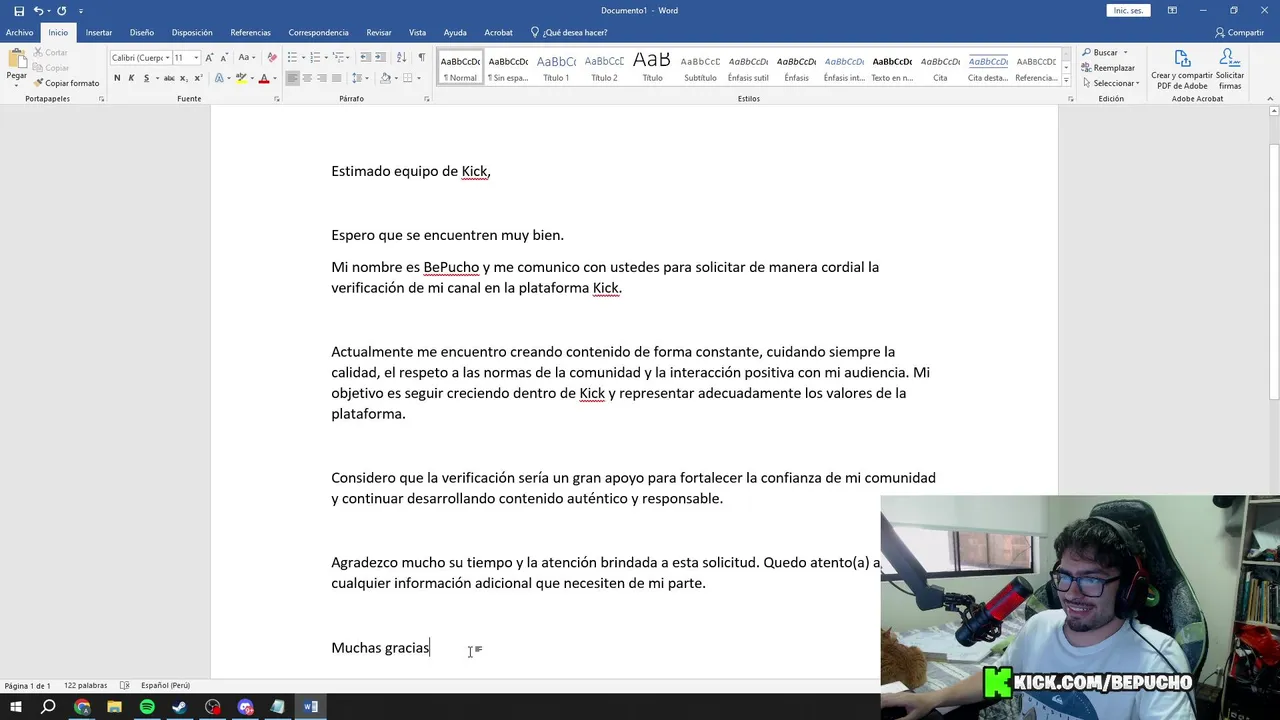Screen dimensions: 1280x720
Task: Click the Reemplazar button
Action: 1108,68
